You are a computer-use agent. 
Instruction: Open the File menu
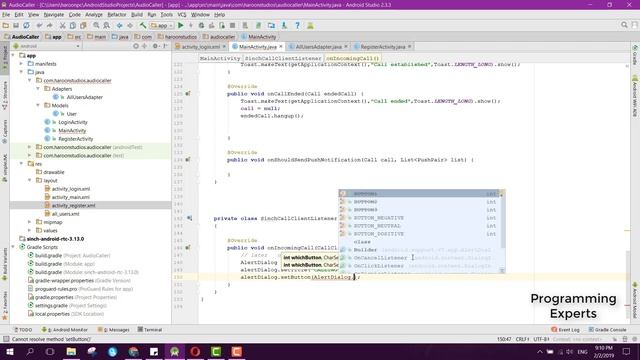pyautogui.click(x=6, y=15)
